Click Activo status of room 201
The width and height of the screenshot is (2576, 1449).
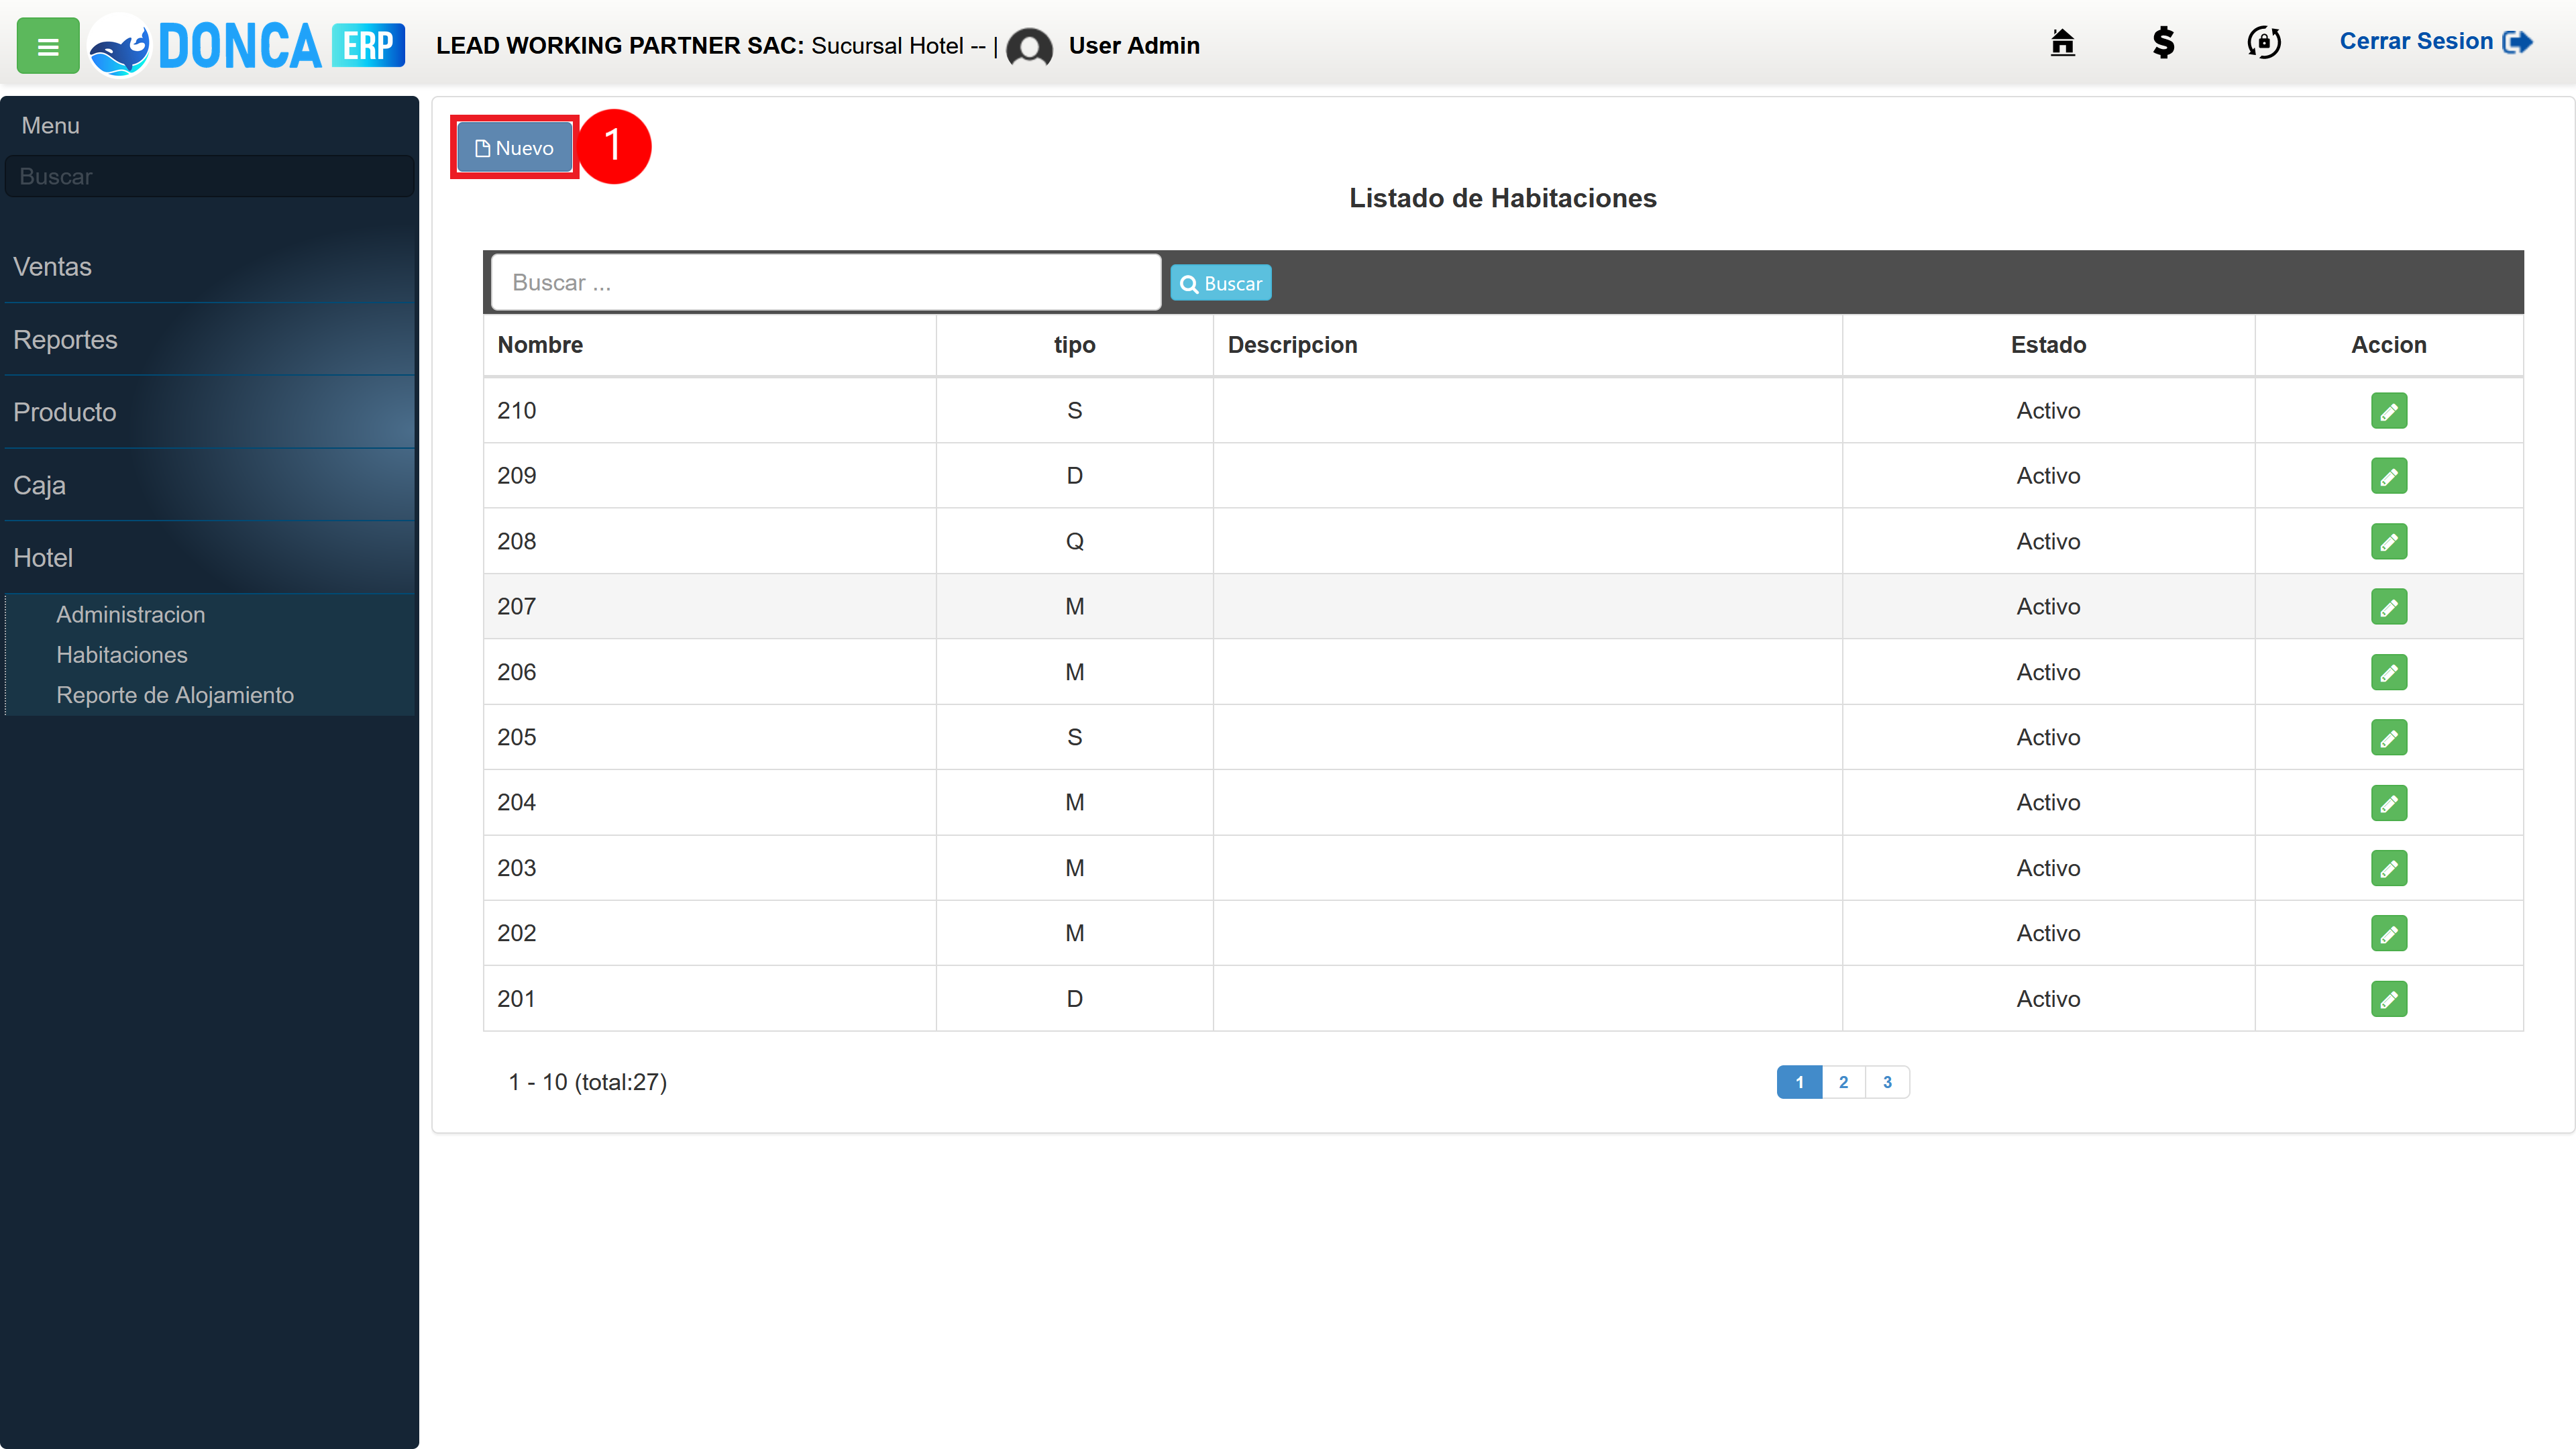[2048, 999]
